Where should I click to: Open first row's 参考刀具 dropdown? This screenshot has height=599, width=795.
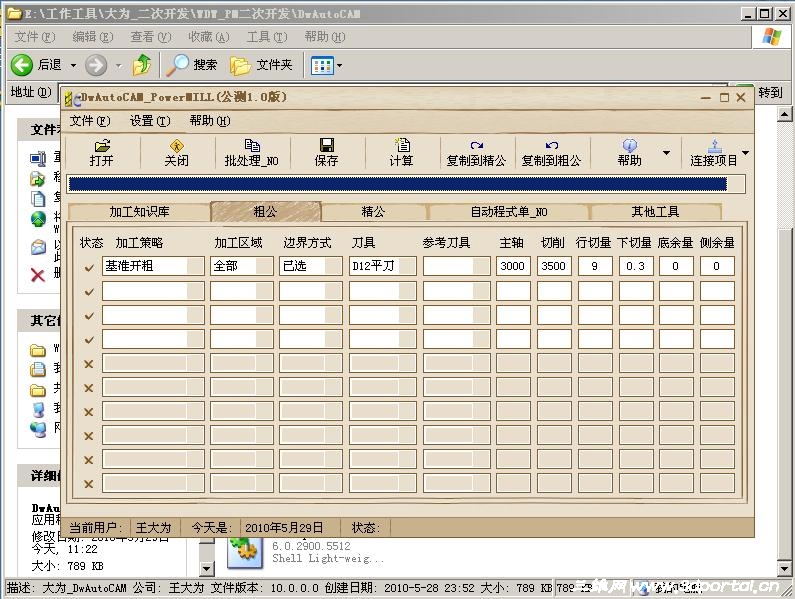coord(481,266)
